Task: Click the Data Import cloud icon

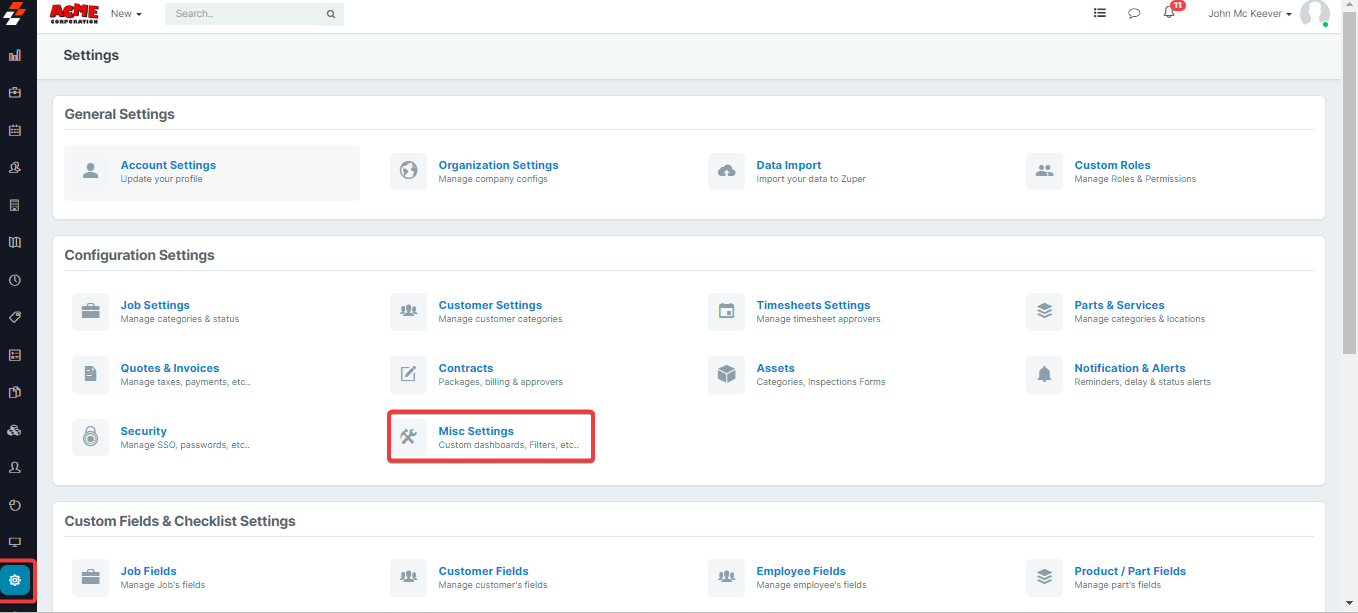Action: [x=727, y=171]
